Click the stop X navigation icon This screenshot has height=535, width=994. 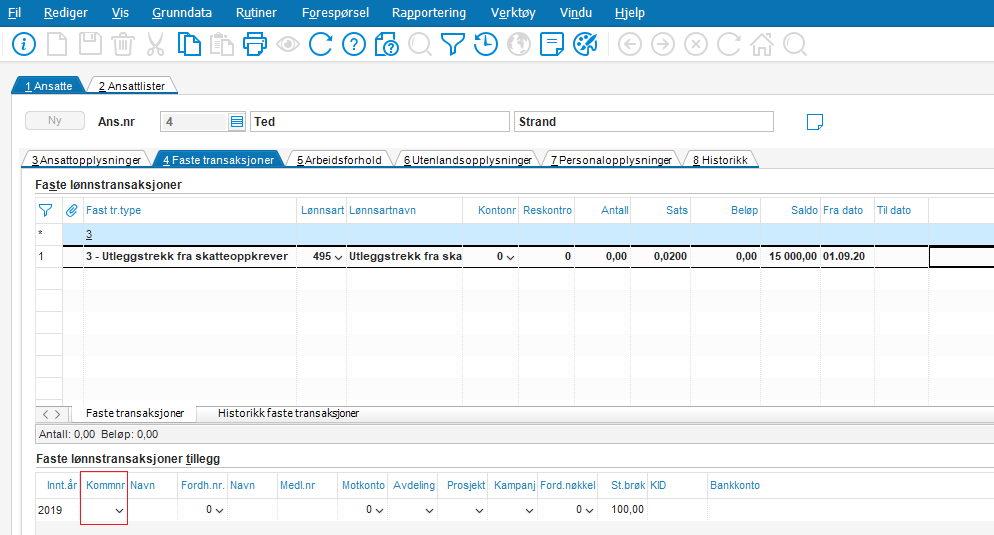(x=695, y=44)
